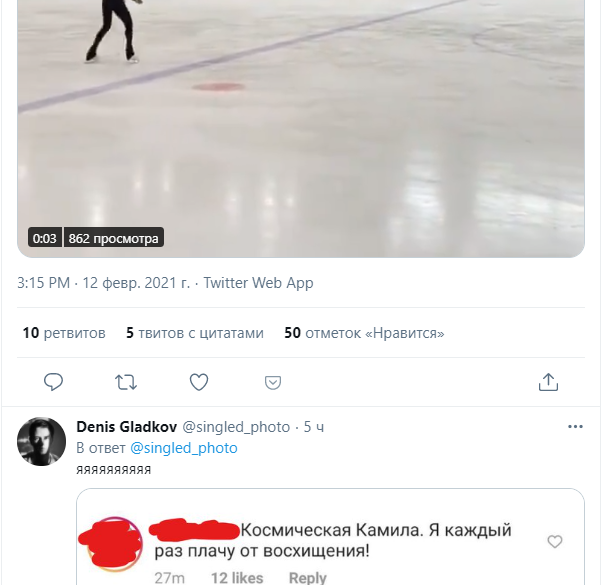The width and height of the screenshot is (606, 585).
Task: Show the 50 likes list
Action: [x=364, y=333]
